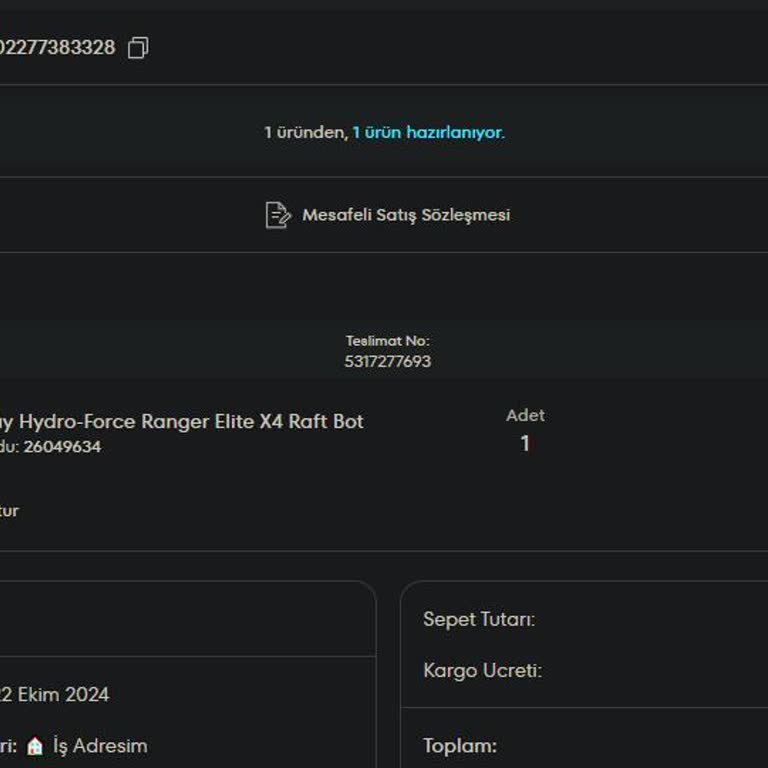Viewport: 768px width, 768px height.
Task: Click the partially visible 'tur' text below product
Action: point(8,511)
